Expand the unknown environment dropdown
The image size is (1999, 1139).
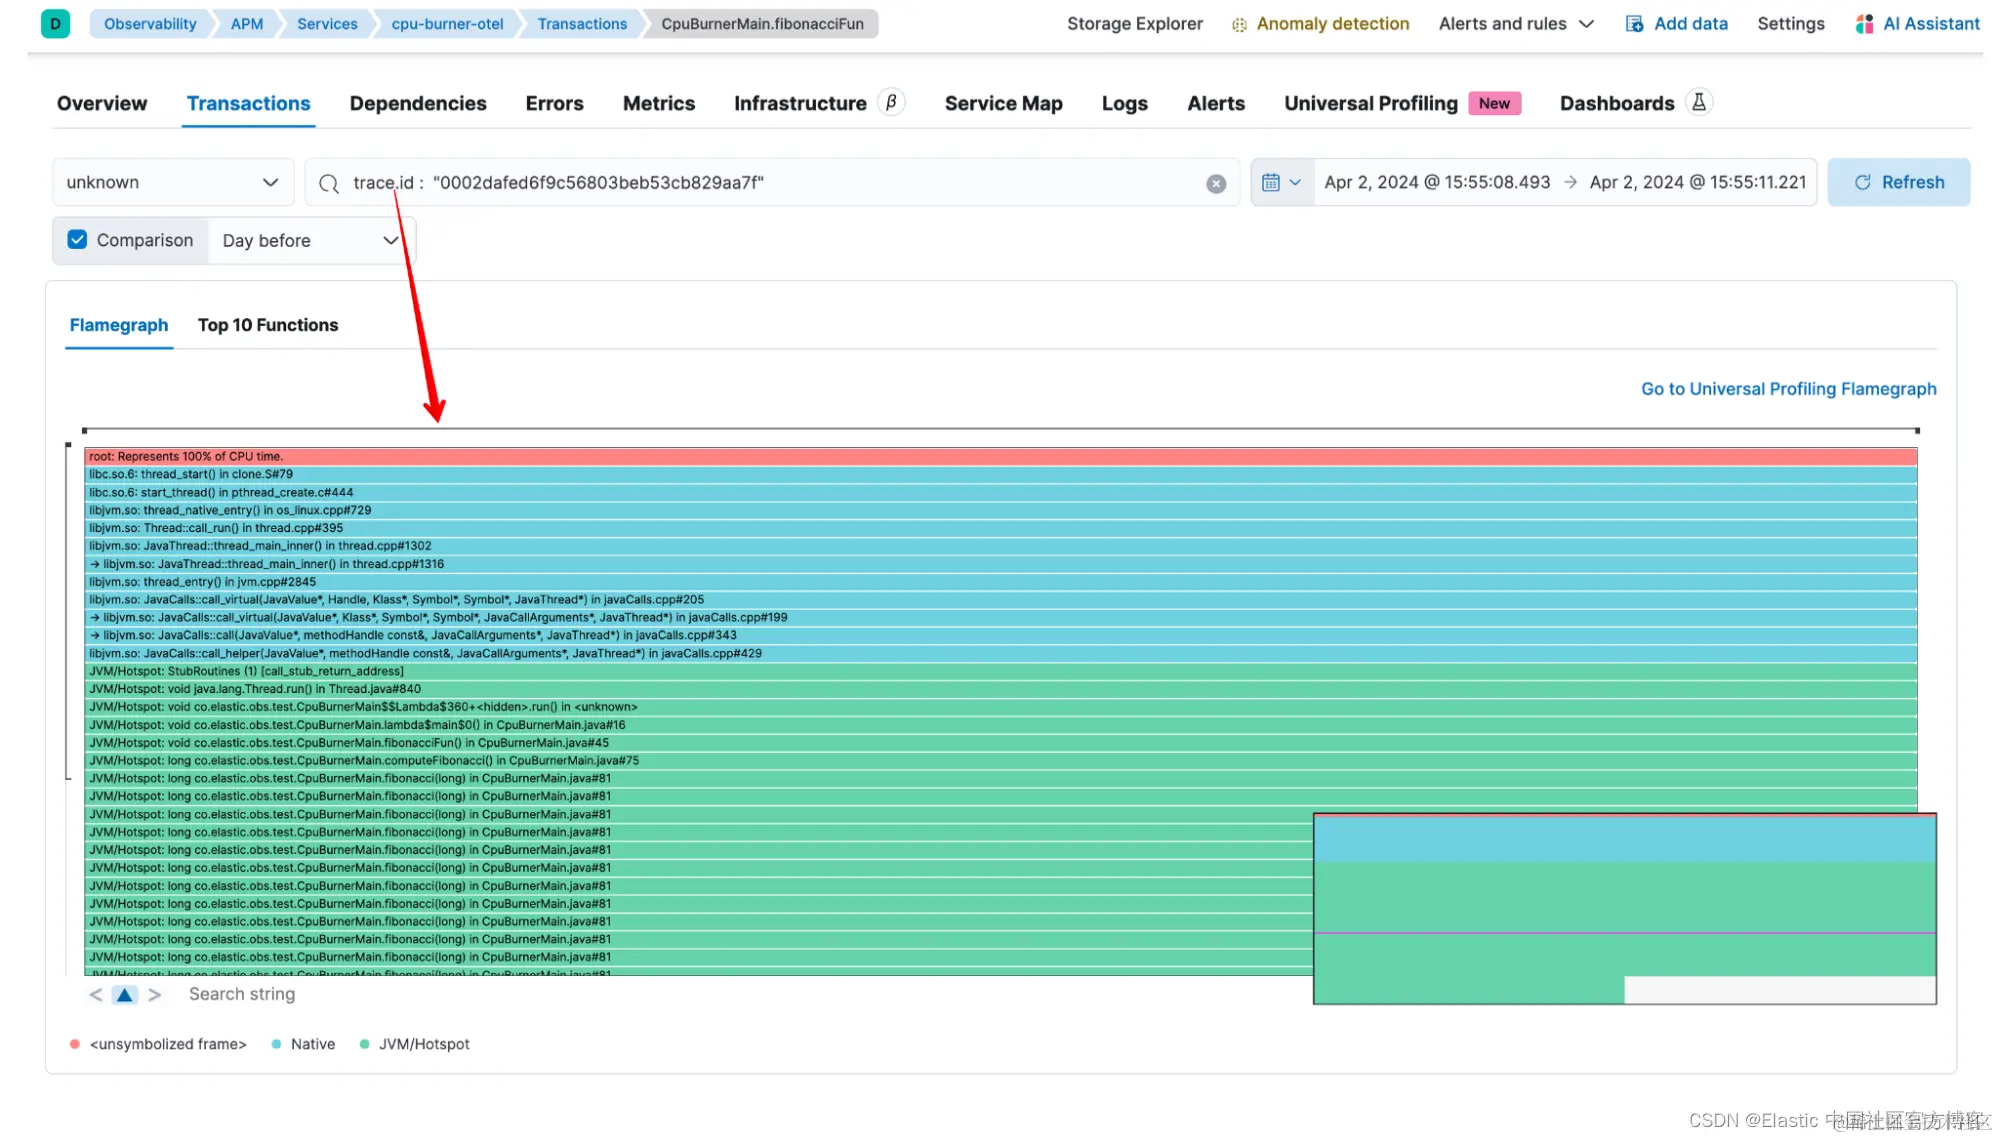point(172,183)
